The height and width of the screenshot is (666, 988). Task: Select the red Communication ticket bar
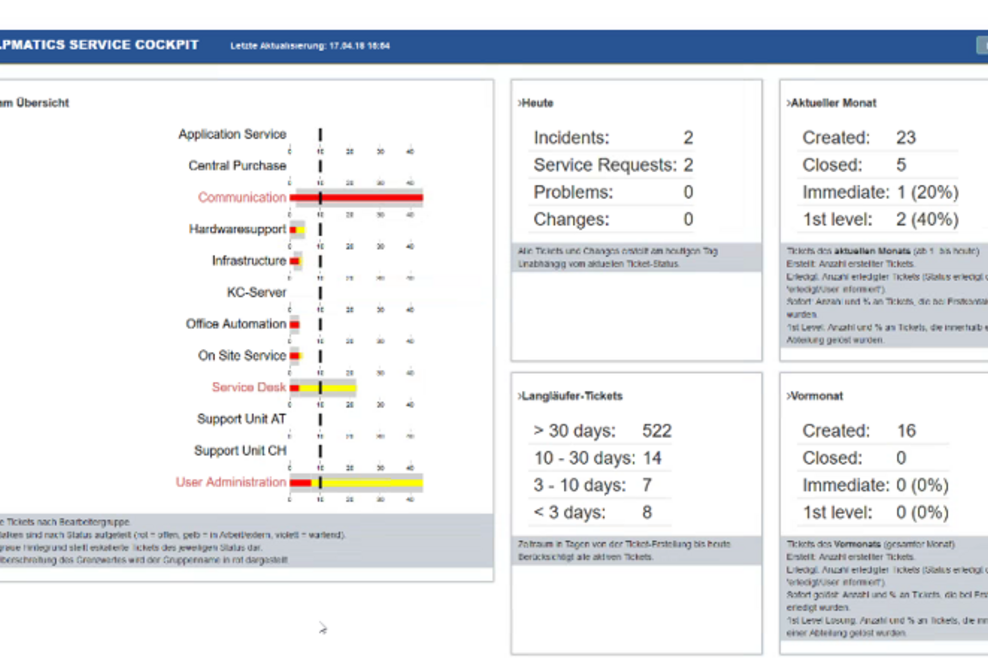(x=355, y=196)
